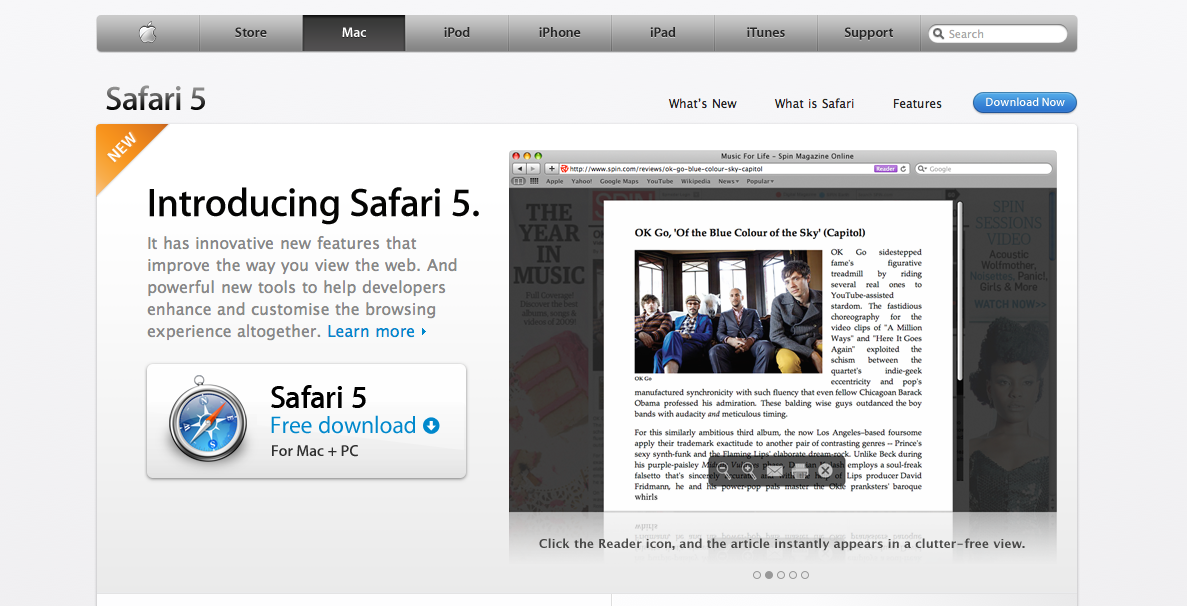Click the blue download arrow icon
1187x606 pixels.
point(431,425)
